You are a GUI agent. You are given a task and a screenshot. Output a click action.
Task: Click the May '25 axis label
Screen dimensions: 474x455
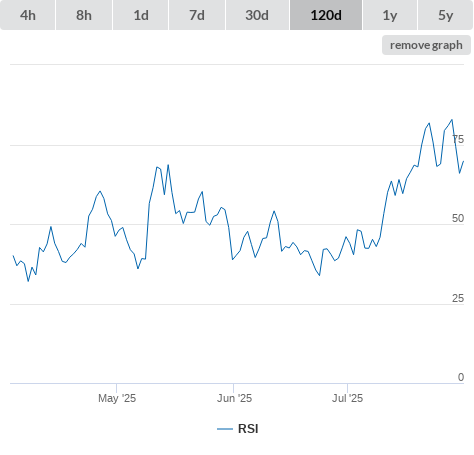[x=117, y=398]
